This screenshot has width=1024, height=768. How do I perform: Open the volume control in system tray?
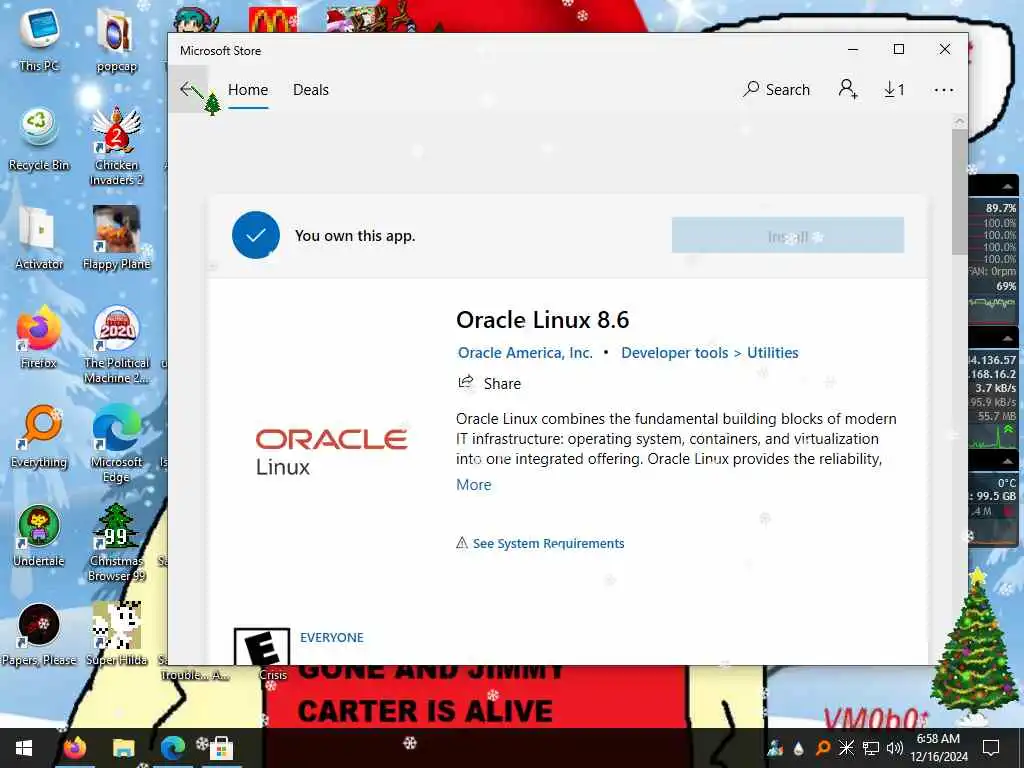pos(895,748)
